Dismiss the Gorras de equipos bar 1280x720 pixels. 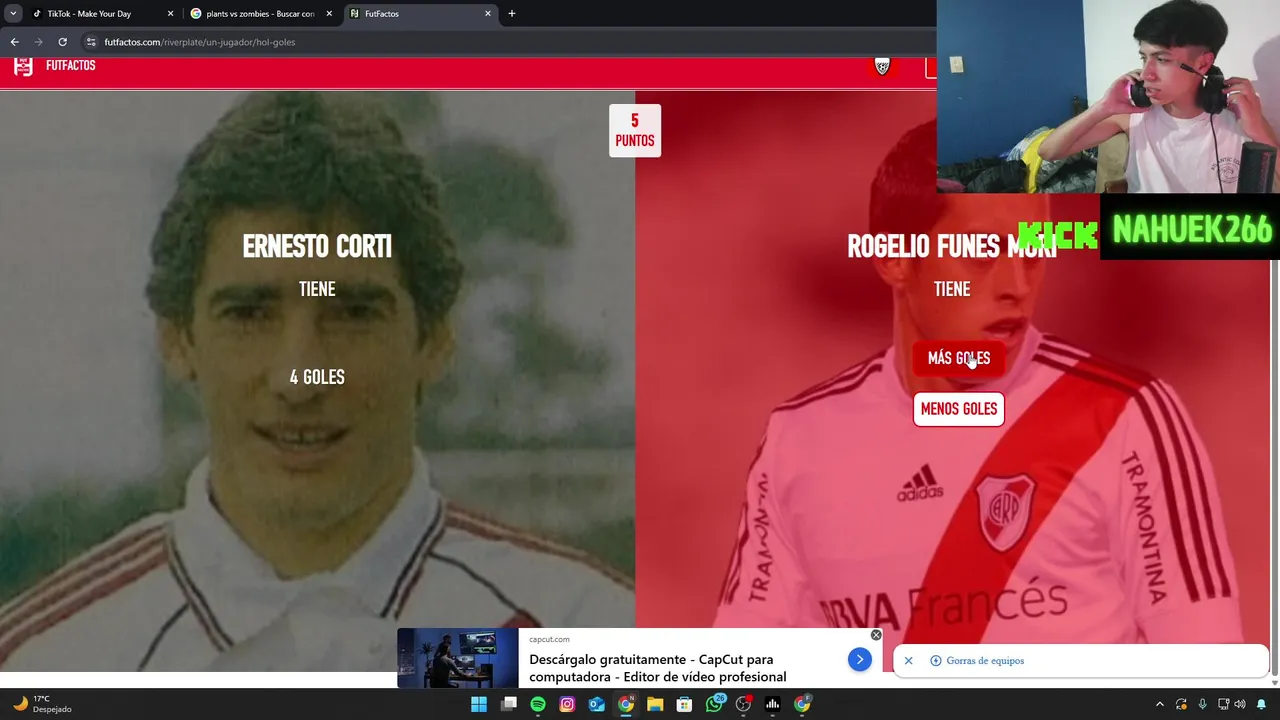tap(908, 661)
